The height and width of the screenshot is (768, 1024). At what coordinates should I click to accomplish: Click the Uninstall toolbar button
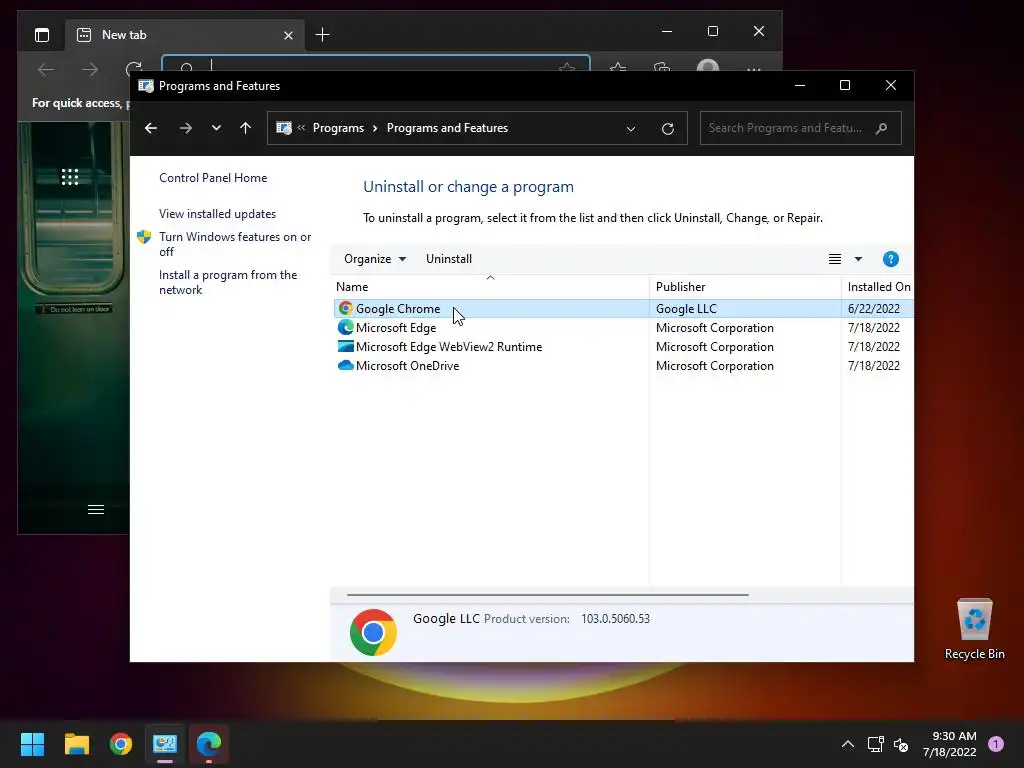point(449,259)
